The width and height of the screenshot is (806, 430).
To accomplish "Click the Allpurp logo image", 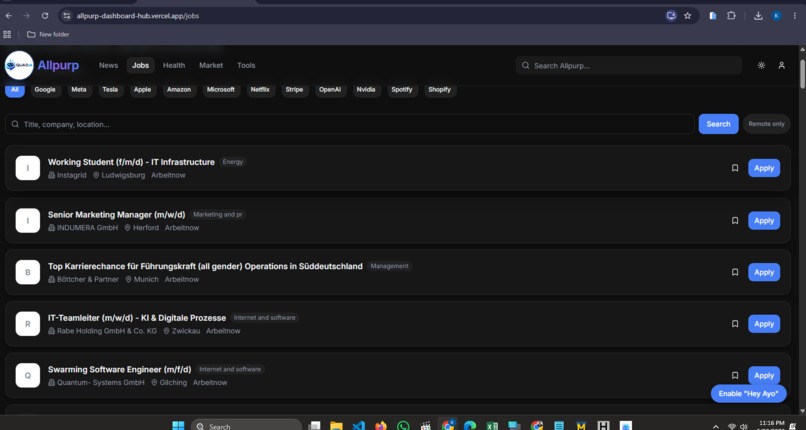I will 19,65.
